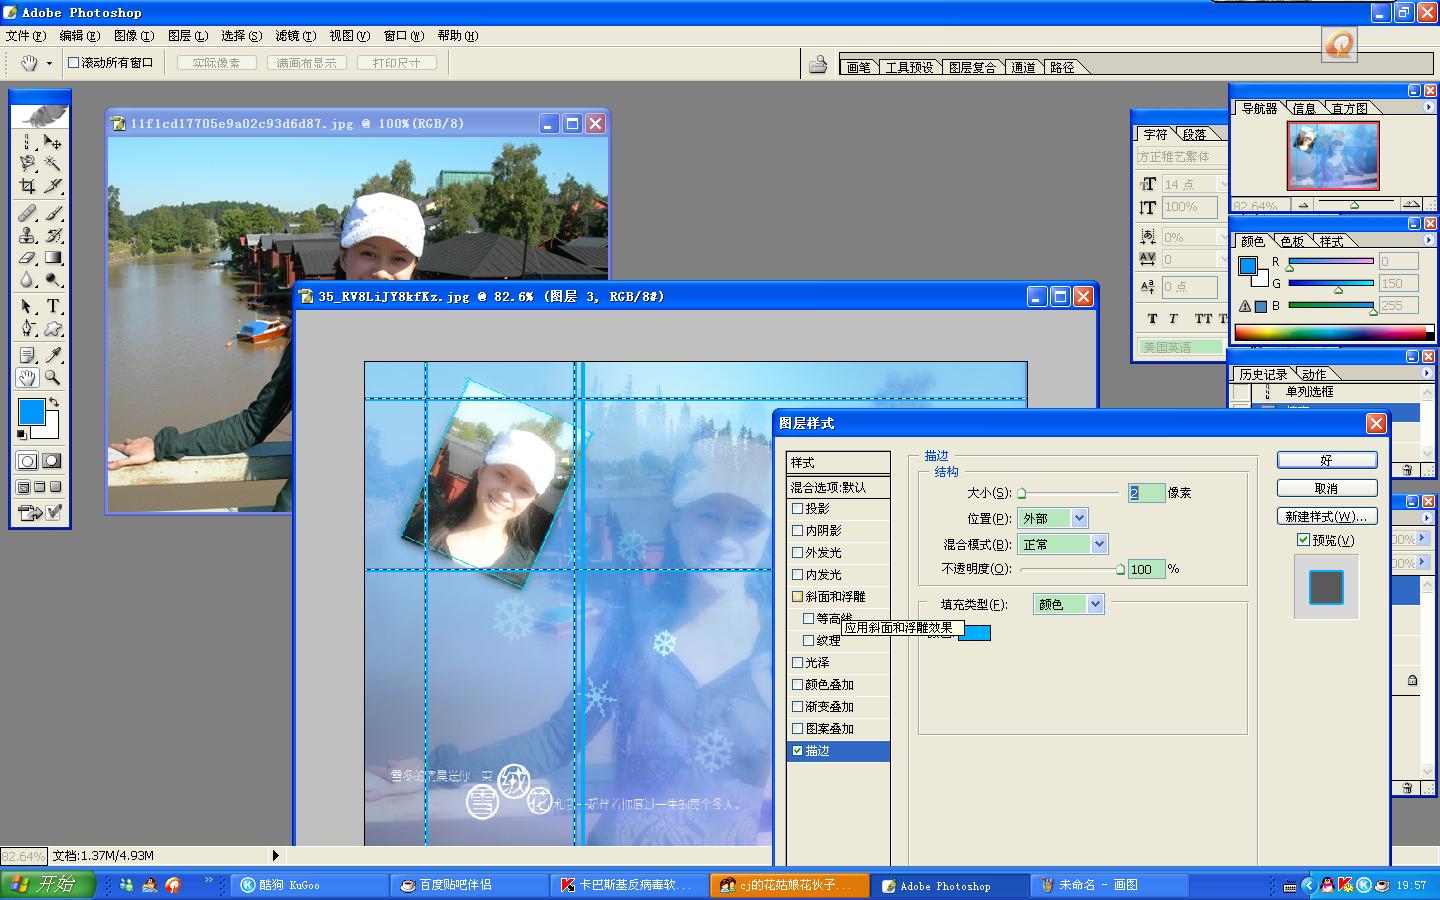Image resolution: width=1440 pixels, height=900 pixels.
Task: Swap foreground and background colors
Action: point(54,402)
